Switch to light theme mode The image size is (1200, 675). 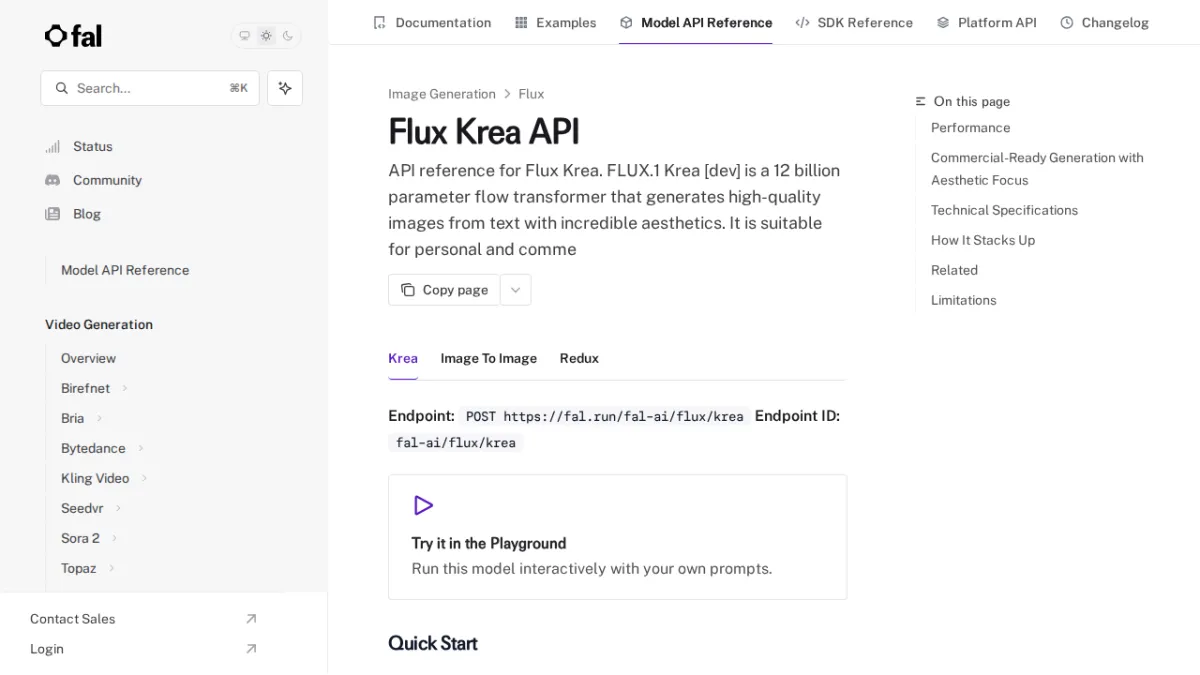point(266,36)
